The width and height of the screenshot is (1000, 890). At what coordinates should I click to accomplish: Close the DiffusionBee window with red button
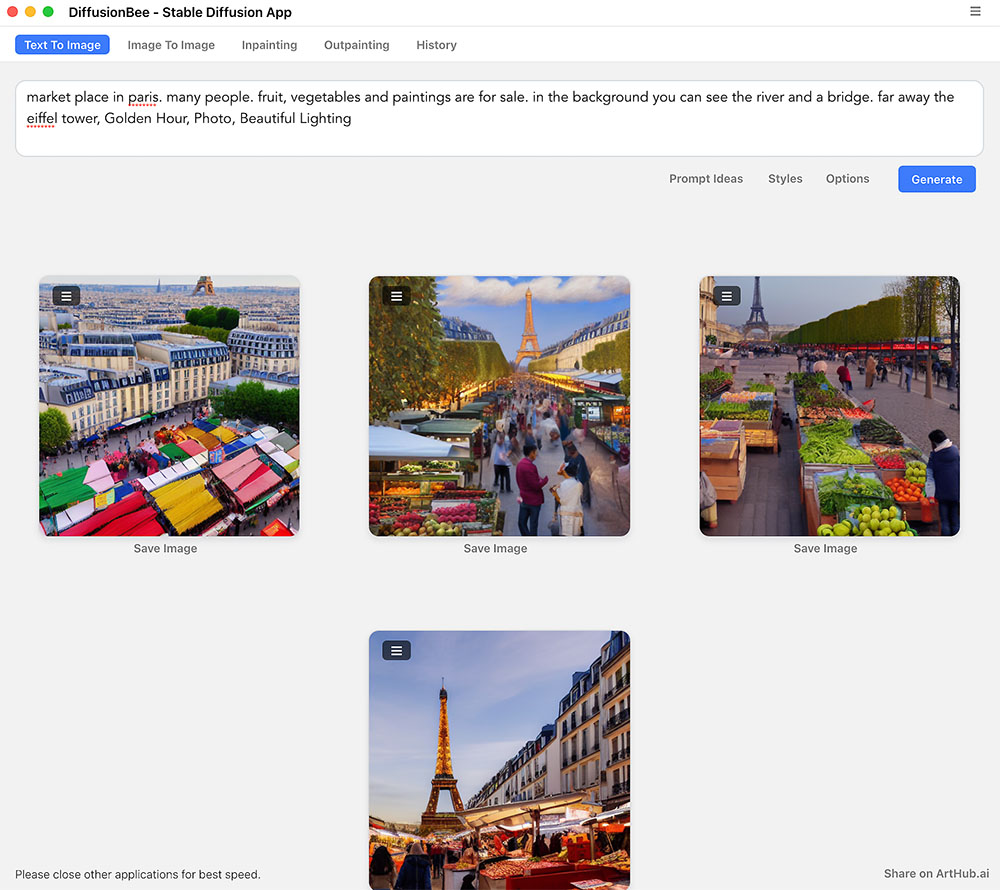click(x=12, y=11)
